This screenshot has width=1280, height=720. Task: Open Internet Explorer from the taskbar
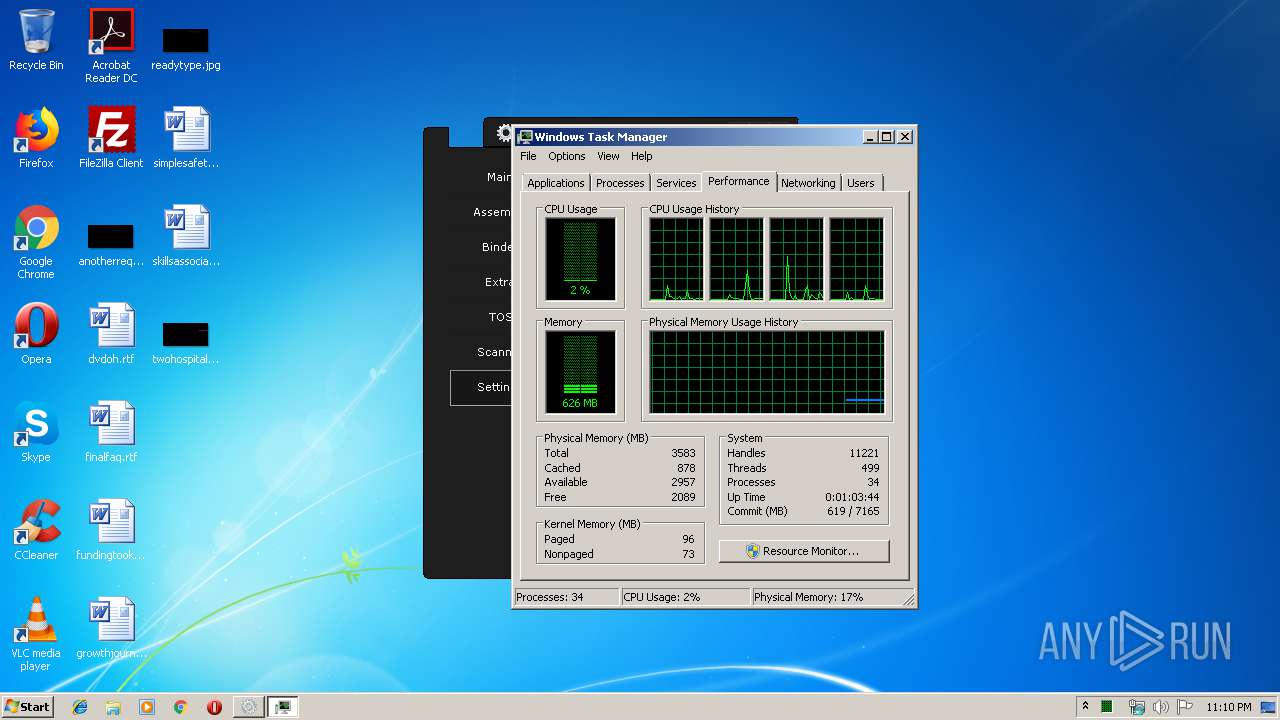[80, 707]
